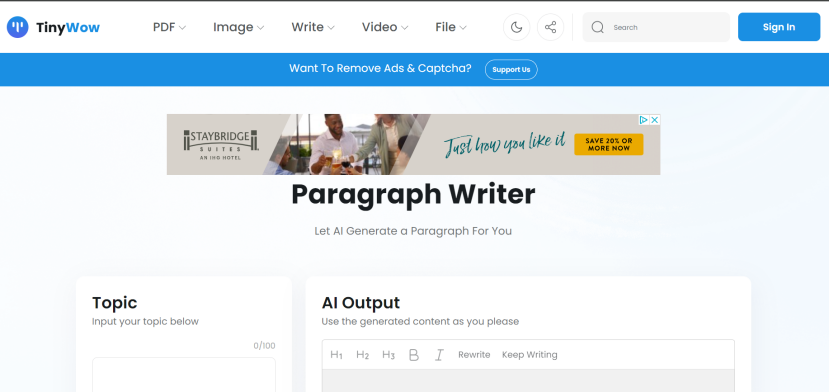Click the AI Output text area
This screenshot has width=829, height=392.
click(528, 380)
